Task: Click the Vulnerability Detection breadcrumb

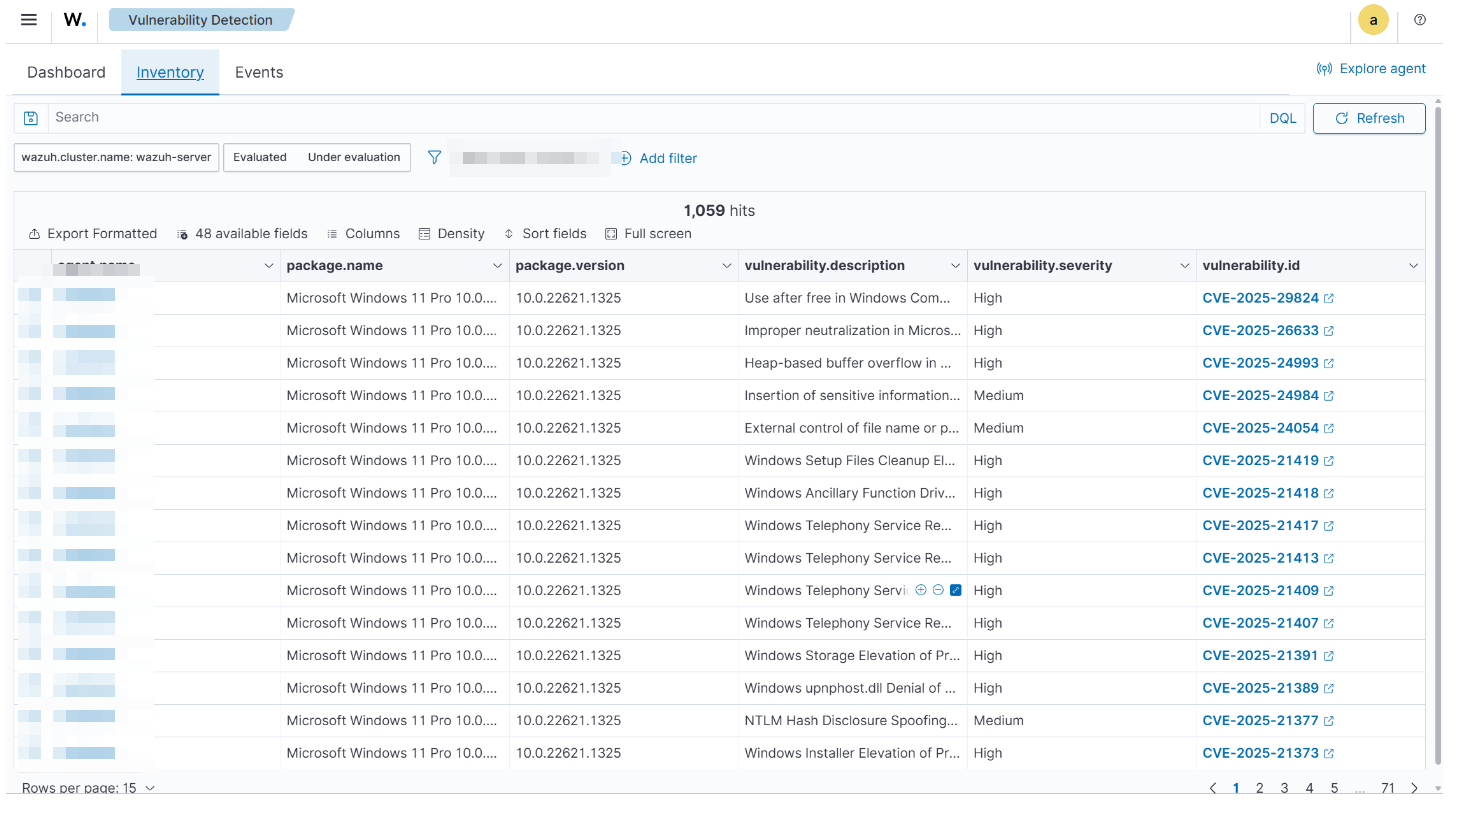Action: point(200,20)
